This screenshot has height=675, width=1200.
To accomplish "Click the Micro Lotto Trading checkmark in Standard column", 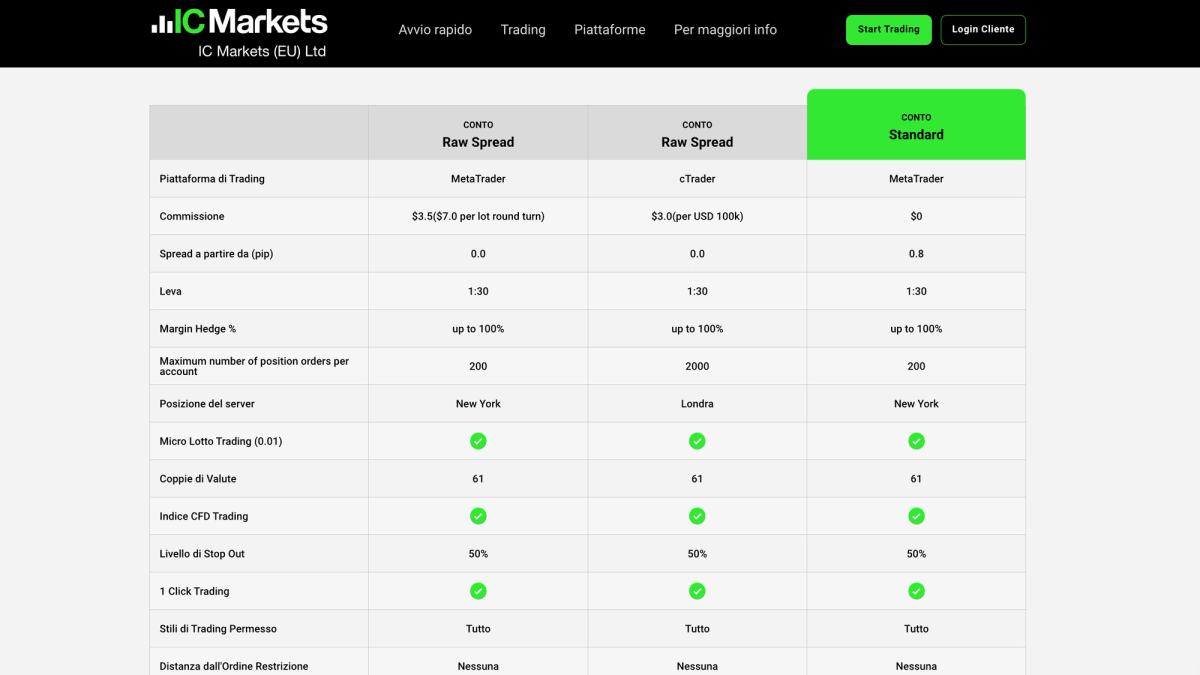I will (x=916, y=441).
